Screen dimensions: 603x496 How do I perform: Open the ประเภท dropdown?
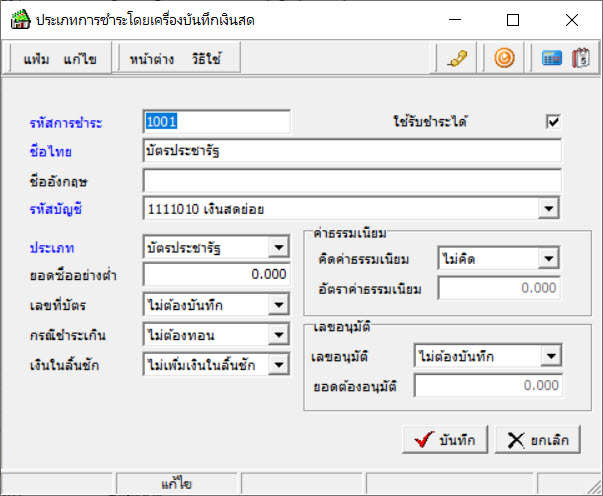(x=278, y=247)
